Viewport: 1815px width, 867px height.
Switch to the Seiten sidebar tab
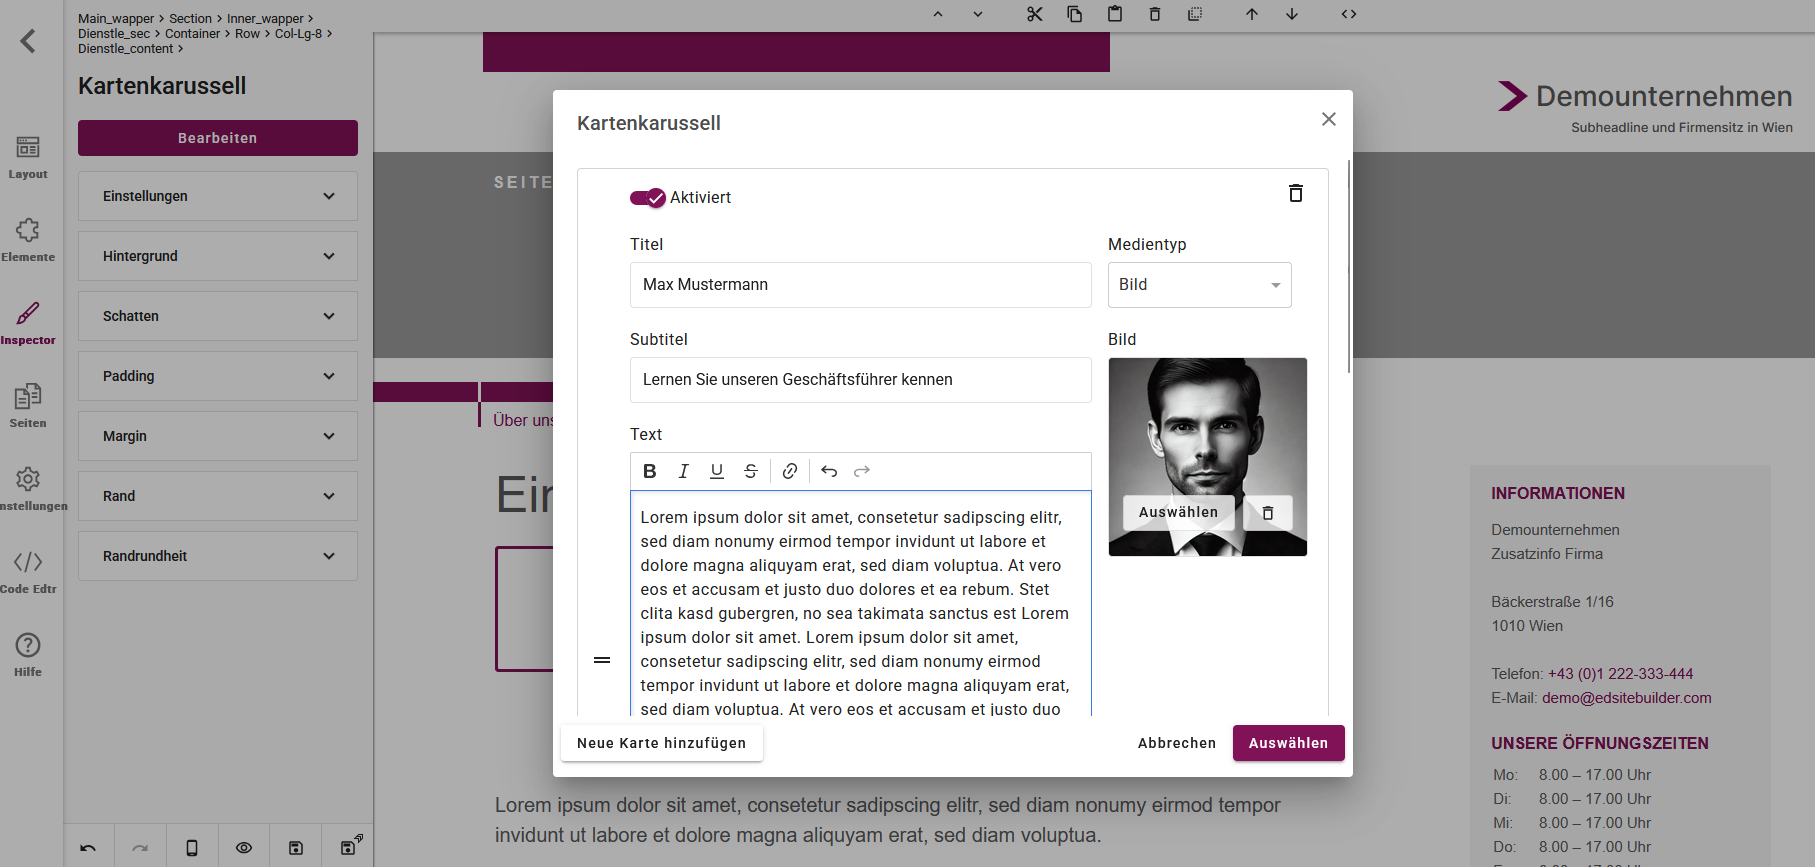[x=28, y=406]
